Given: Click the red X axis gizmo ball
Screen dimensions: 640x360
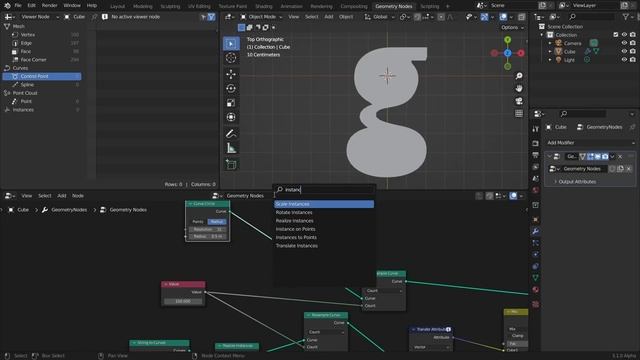Looking at the screenshot, I should [521, 53].
